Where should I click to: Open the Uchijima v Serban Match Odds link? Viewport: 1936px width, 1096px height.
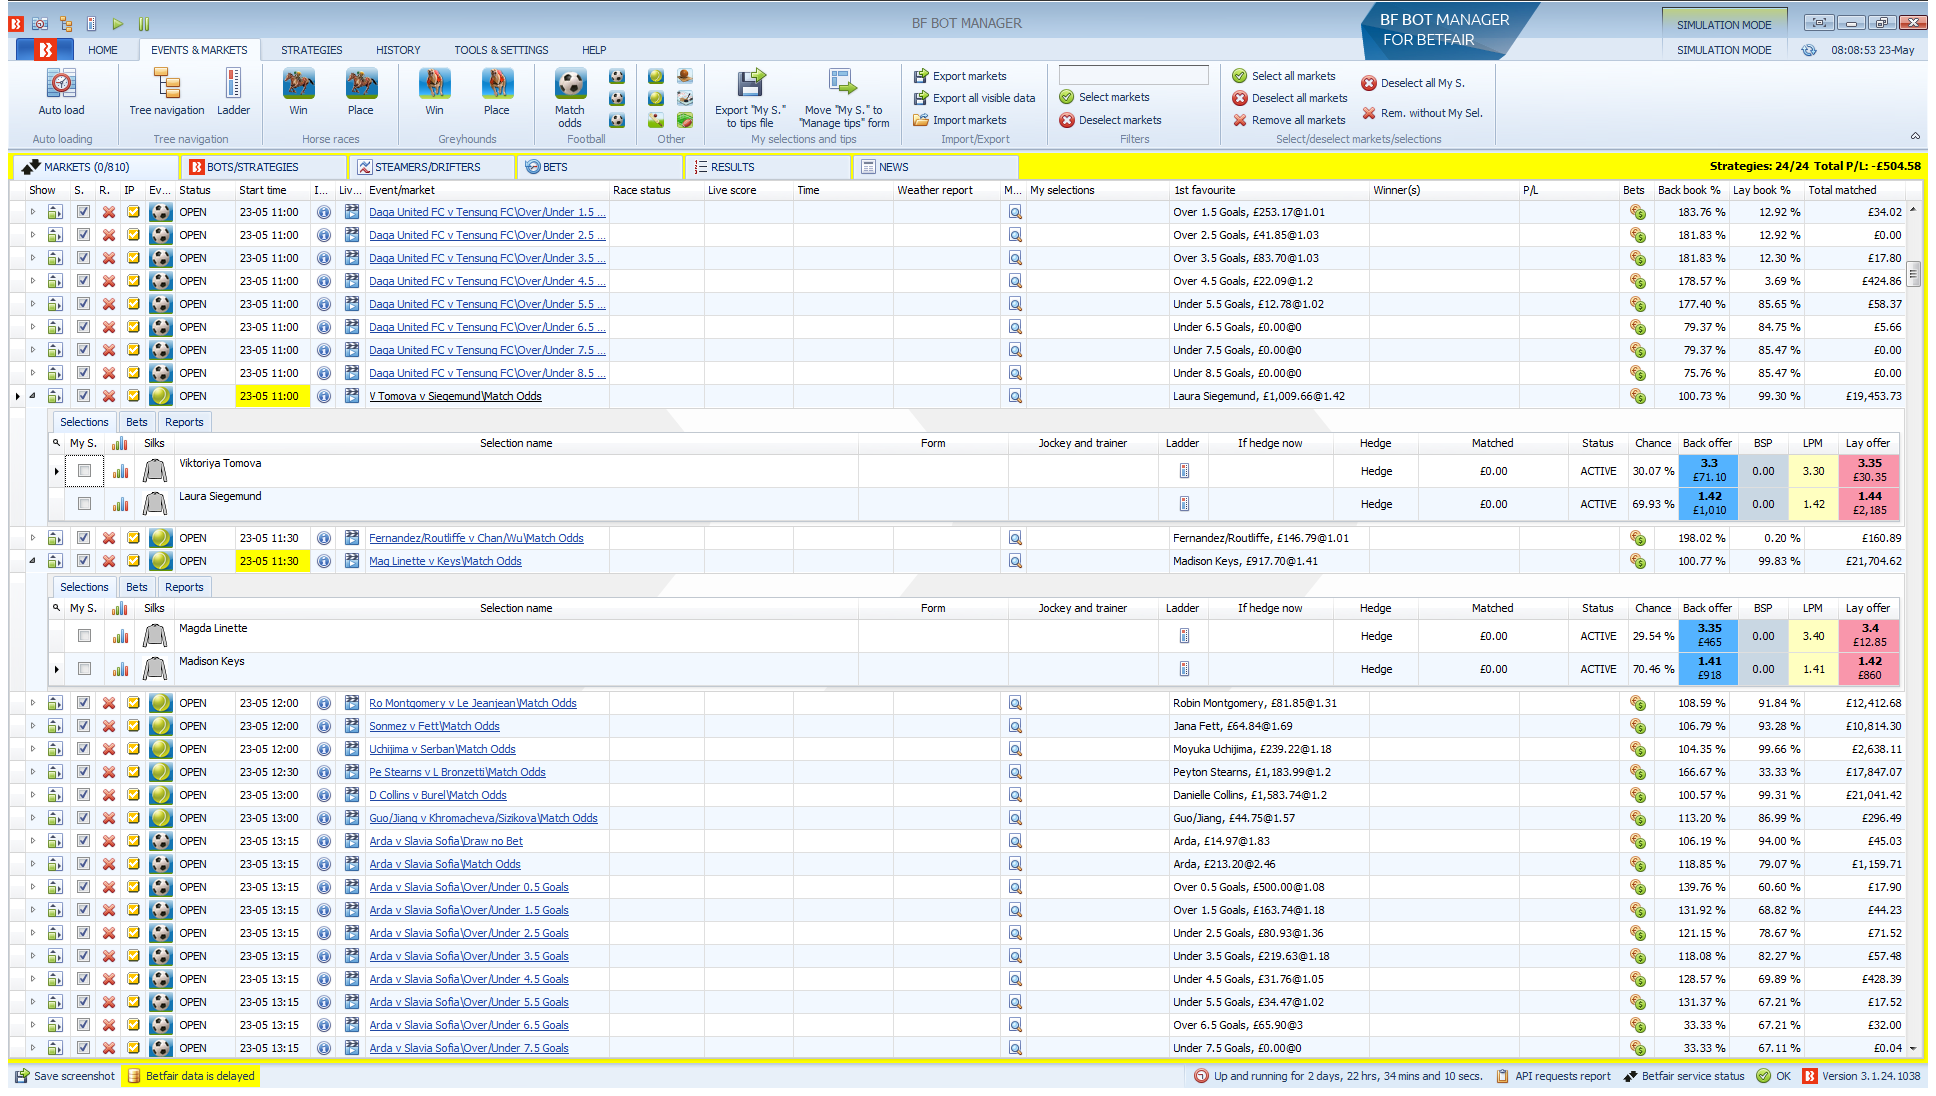[x=442, y=750]
